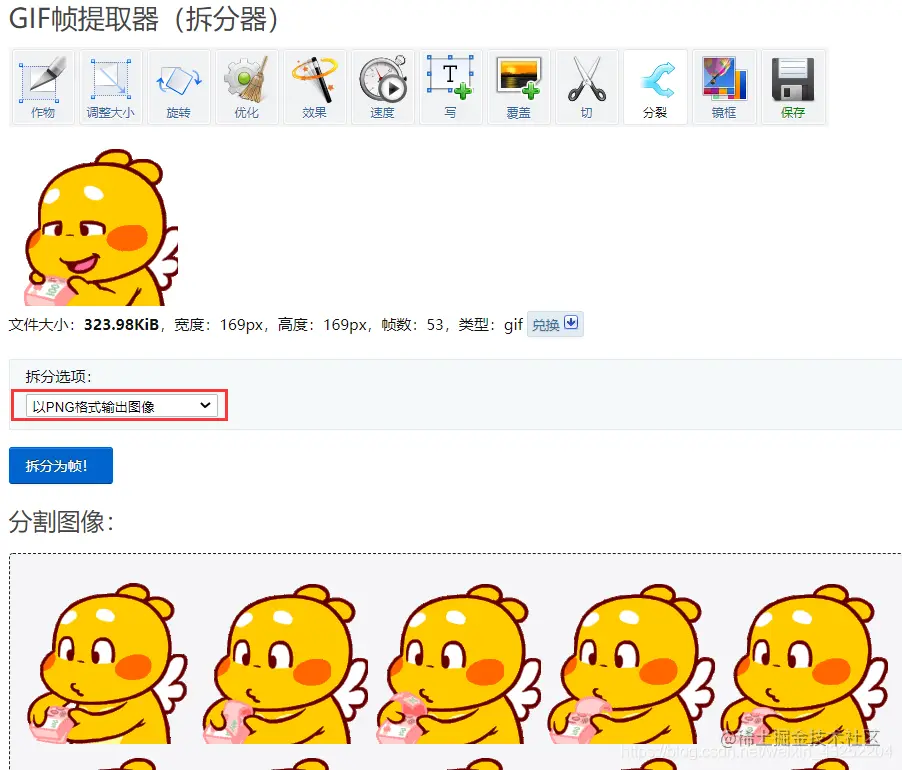Viewport: 902px width, 770px height.
Task: Select the second split frame thumbnail
Action: coord(285,664)
